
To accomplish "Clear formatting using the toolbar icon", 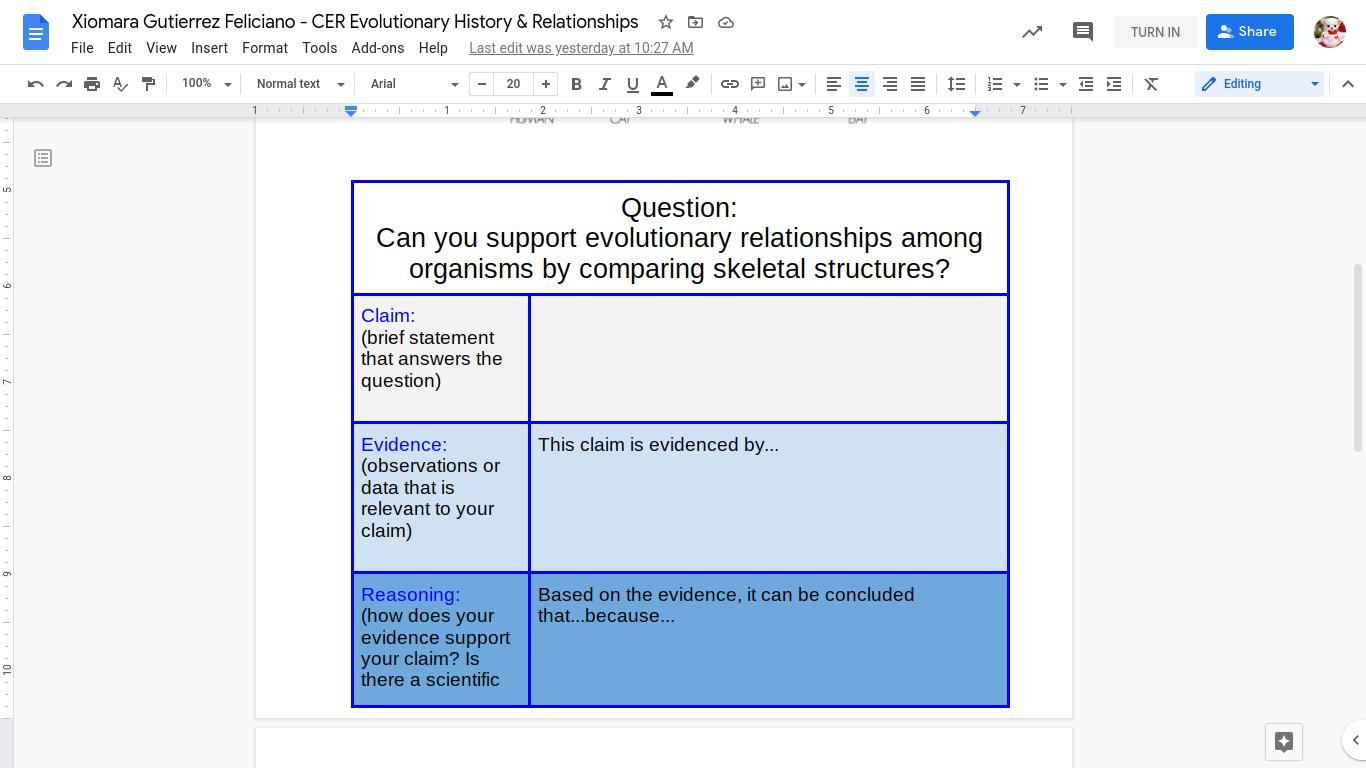I will point(1151,84).
